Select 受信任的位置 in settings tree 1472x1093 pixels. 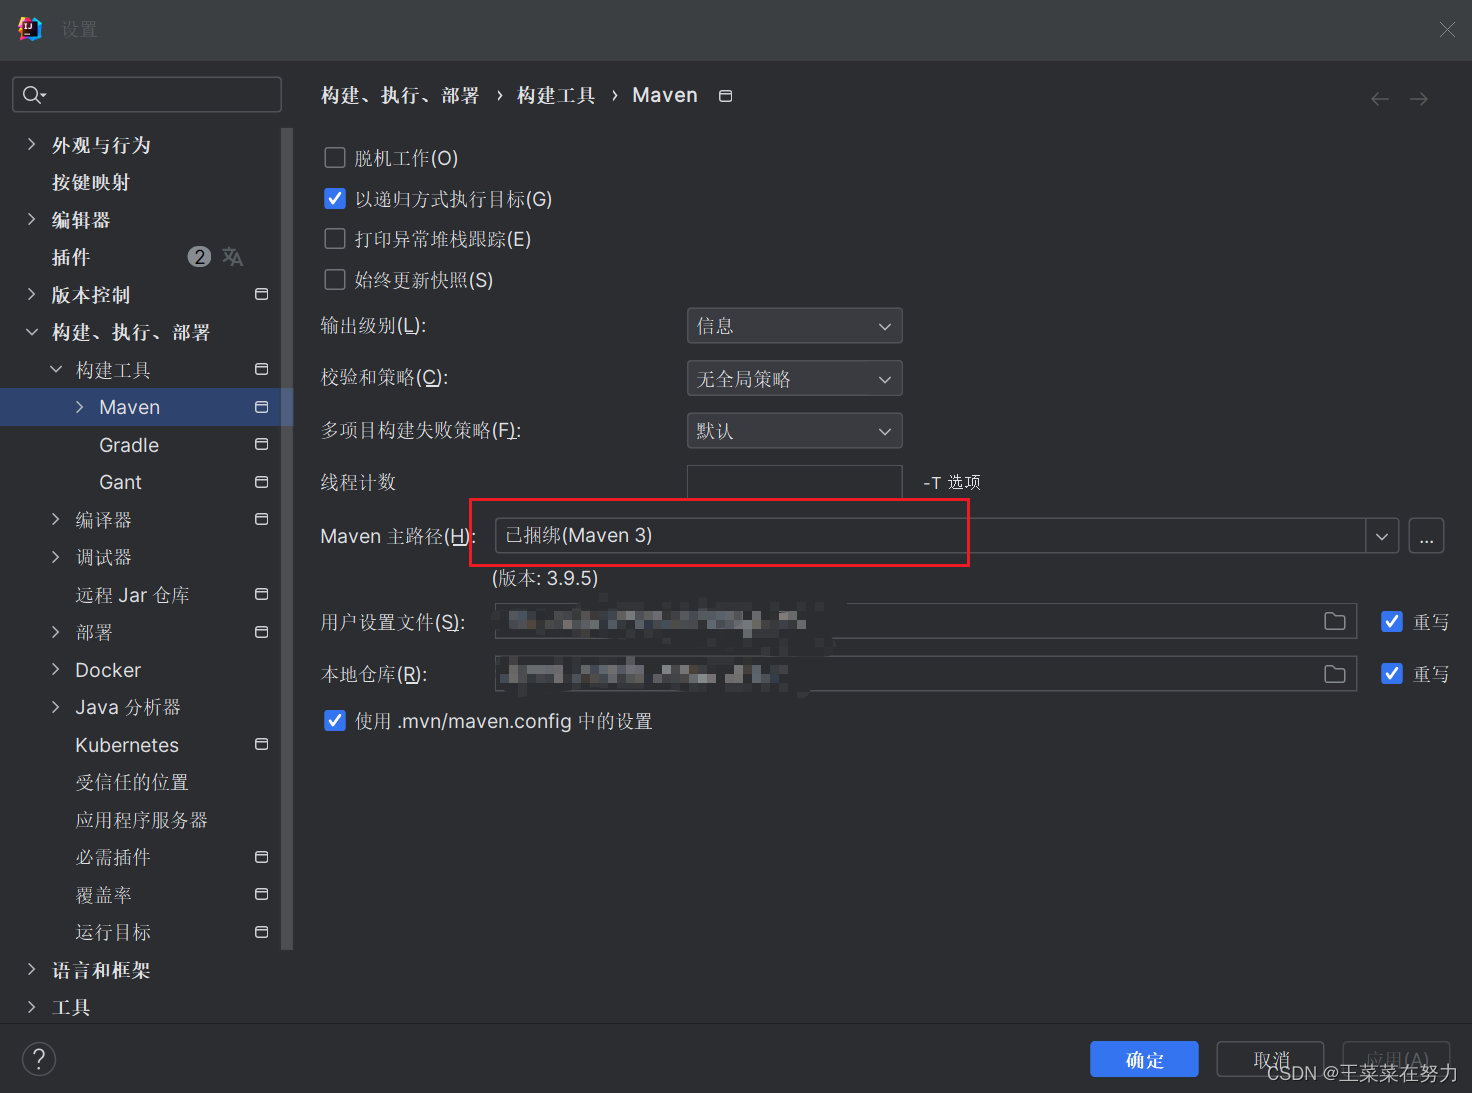tap(132, 782)
